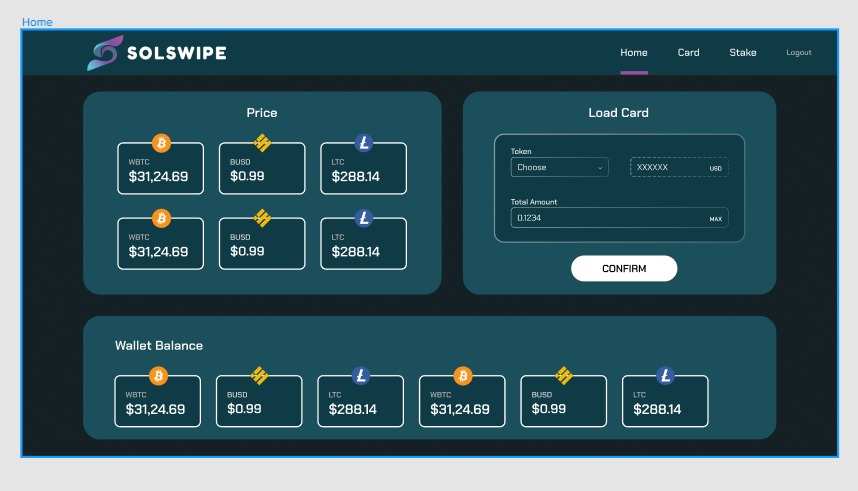The width and height of the screenshot is (858, 491).
Task: Click the second Bitcoin icon under Wallet Balance
Action: pyautogui.click(x=463, y=376)
